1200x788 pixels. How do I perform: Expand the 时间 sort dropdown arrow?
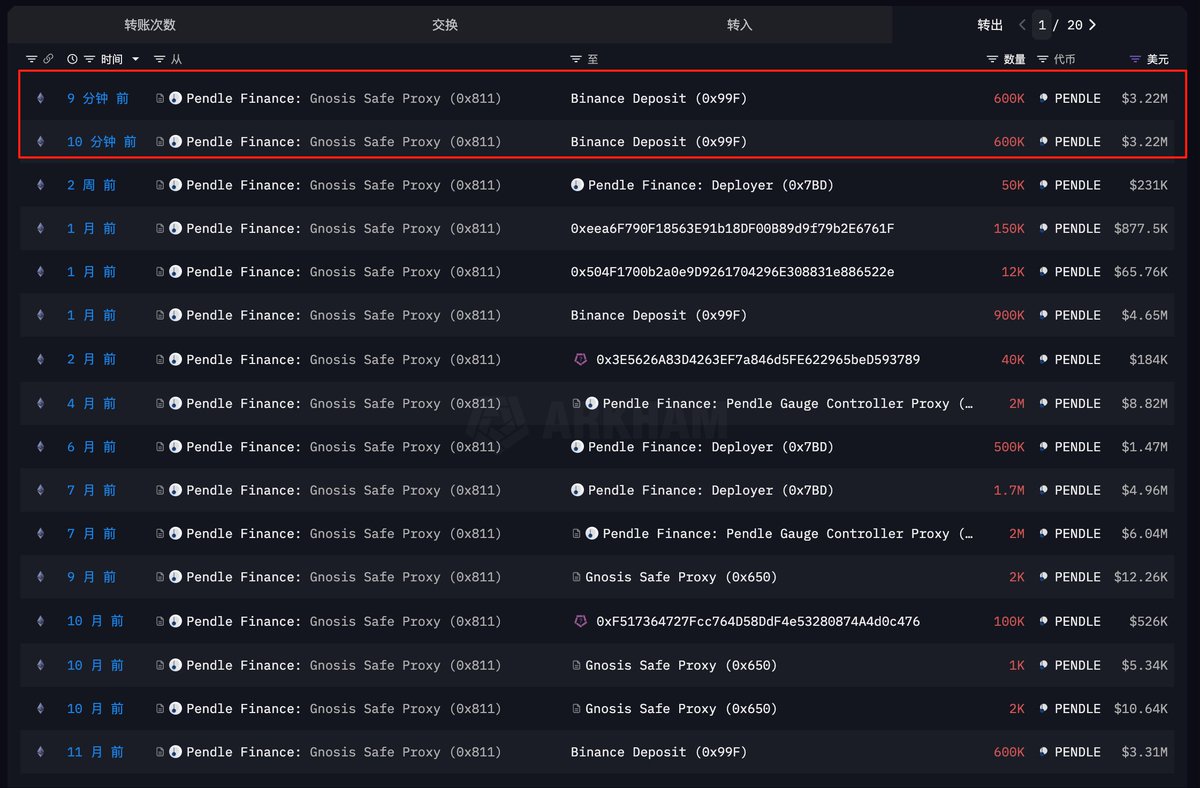(x=136, y=60)
